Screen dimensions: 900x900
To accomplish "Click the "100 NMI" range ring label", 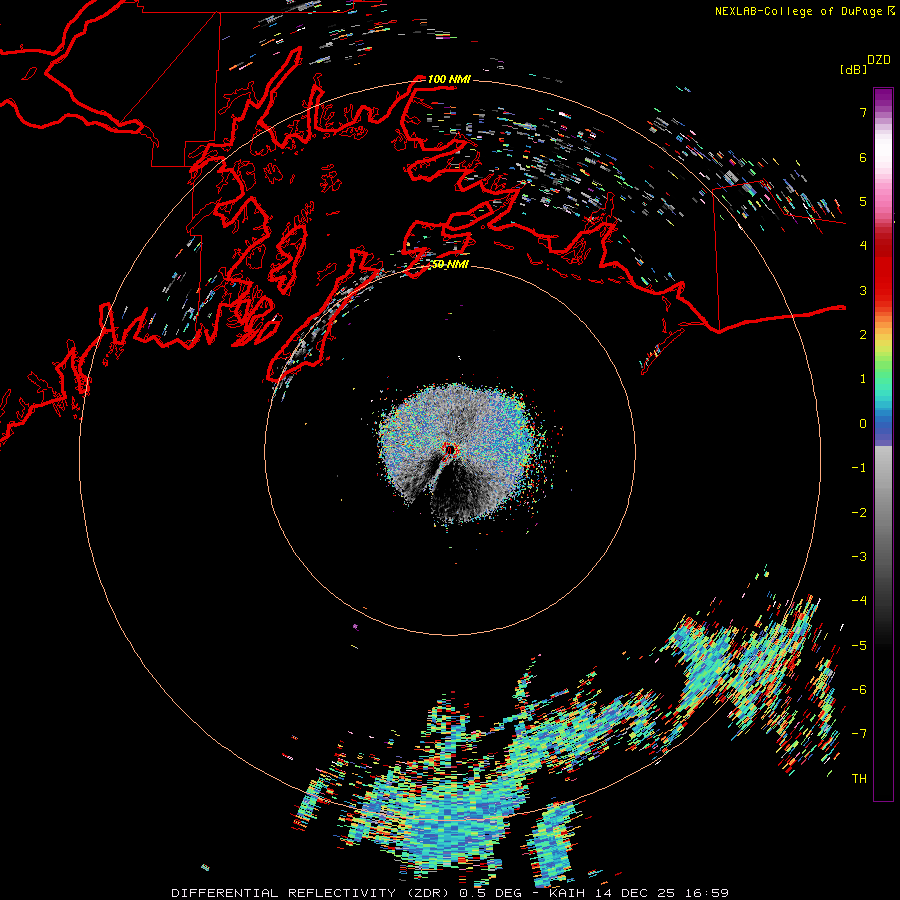I will [449, 79].
